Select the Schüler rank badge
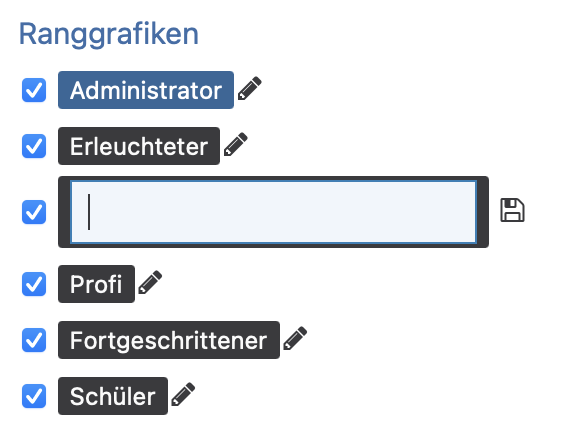The image size is (588, 436). pyautogui.click(x=113, y=396)
